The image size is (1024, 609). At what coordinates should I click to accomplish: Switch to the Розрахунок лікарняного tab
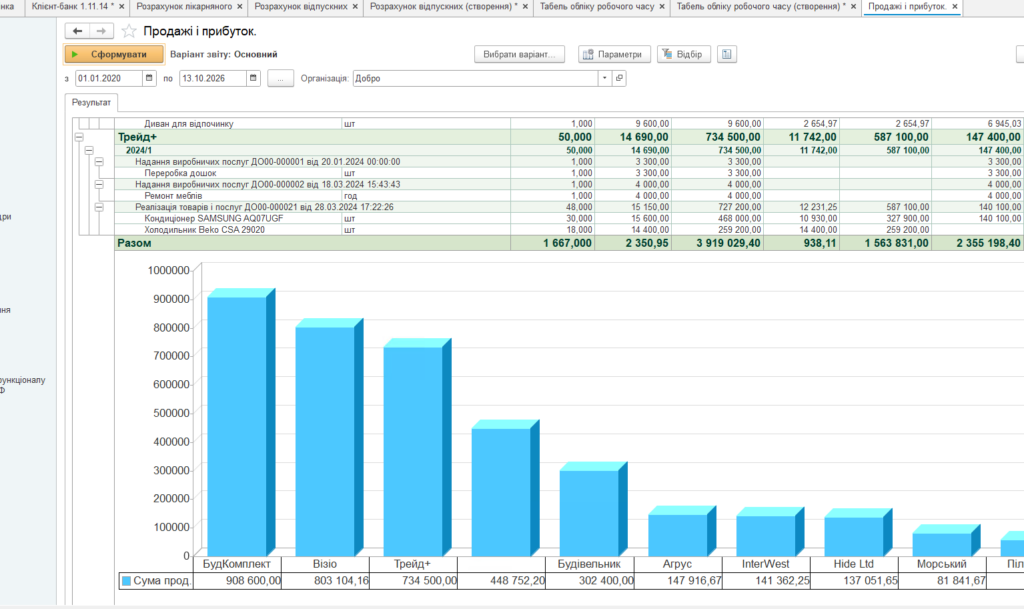pos(184,7)
